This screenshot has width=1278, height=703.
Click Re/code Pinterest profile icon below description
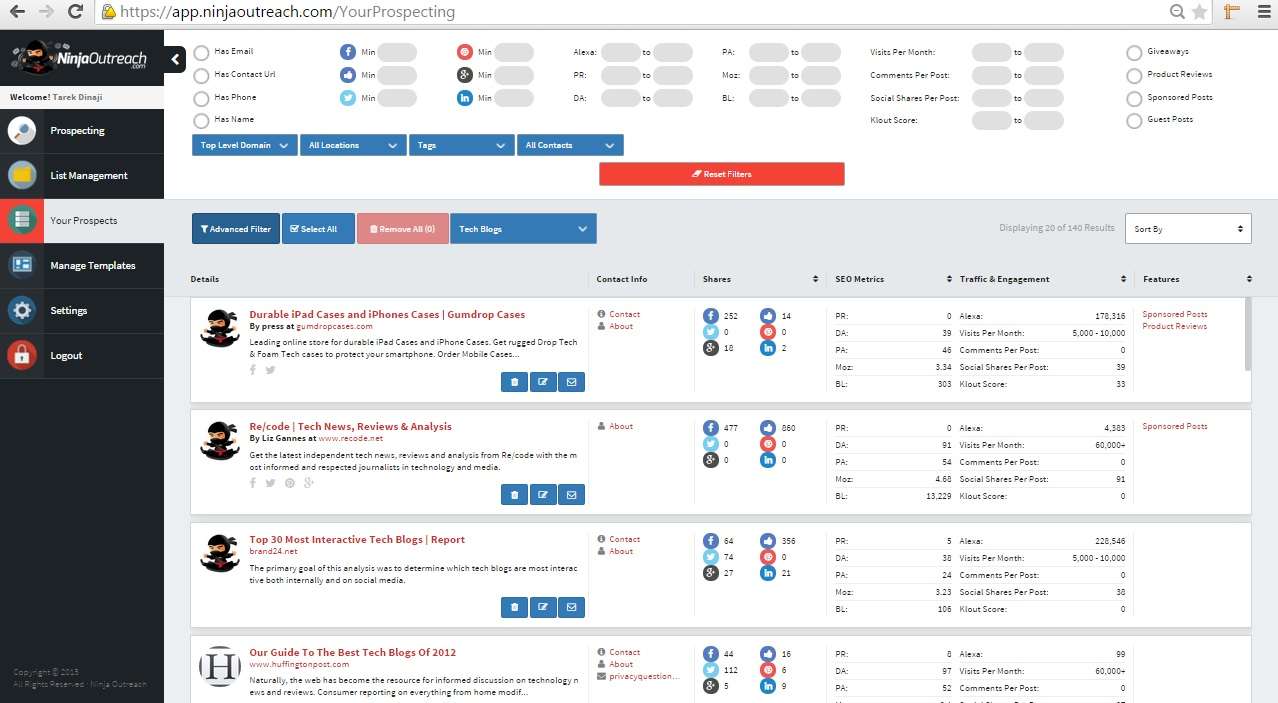(x=290, y=483)
